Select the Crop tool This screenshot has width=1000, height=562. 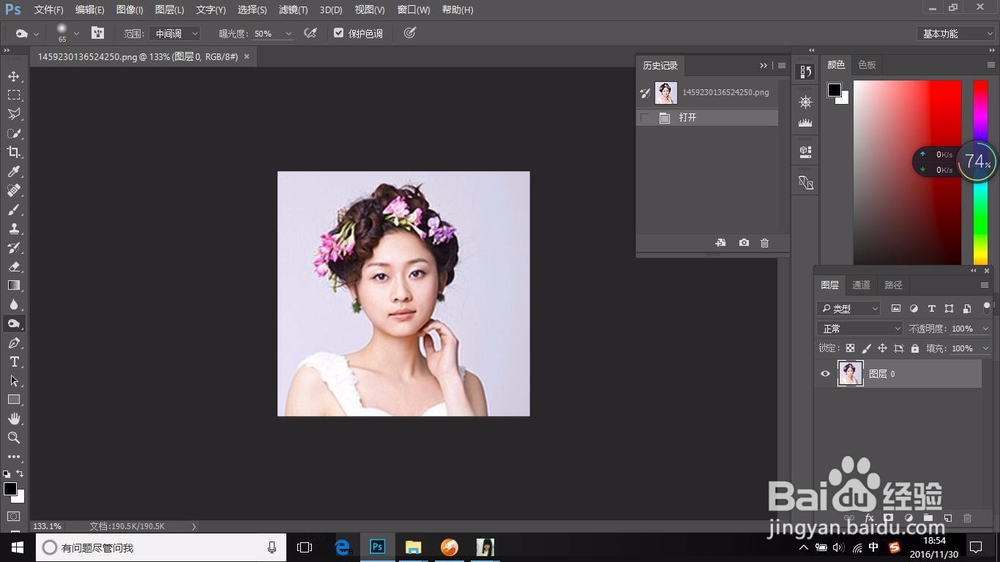click(x=13, y=152)
